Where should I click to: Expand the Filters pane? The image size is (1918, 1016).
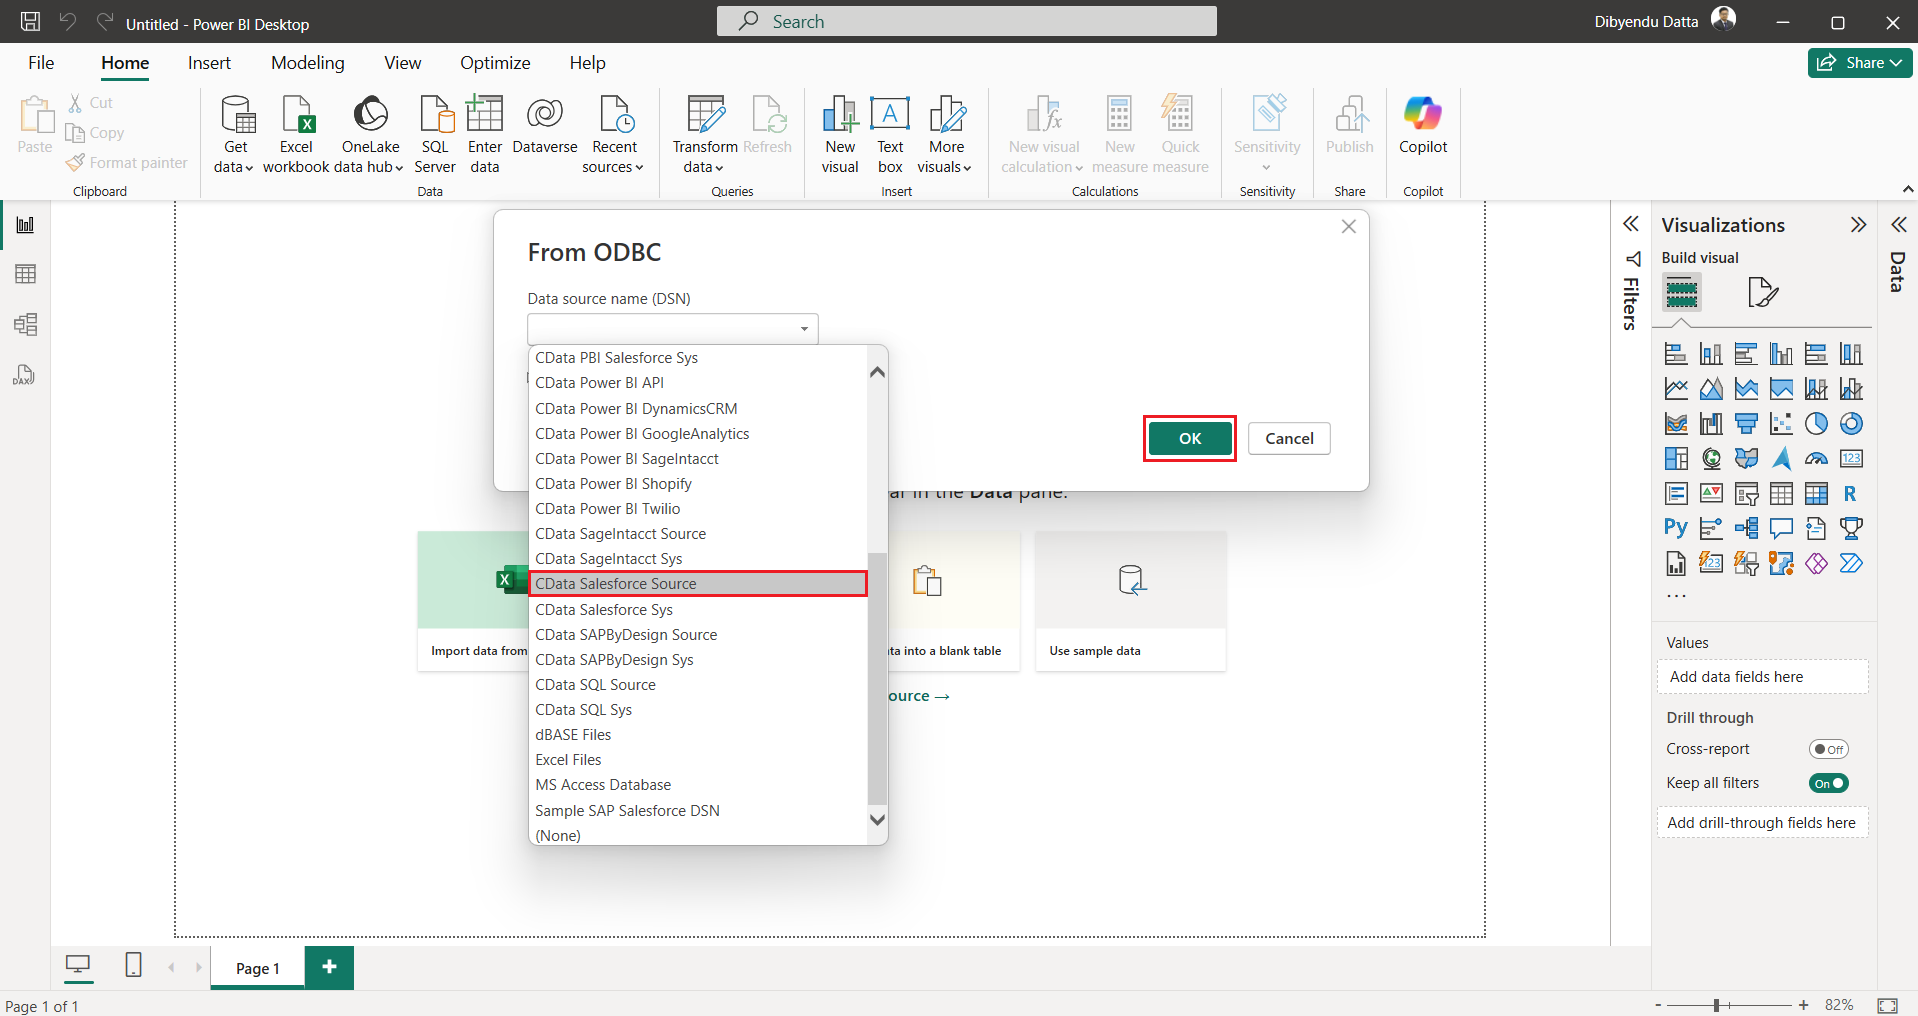pyautogui.click(x=1631, y=224)
